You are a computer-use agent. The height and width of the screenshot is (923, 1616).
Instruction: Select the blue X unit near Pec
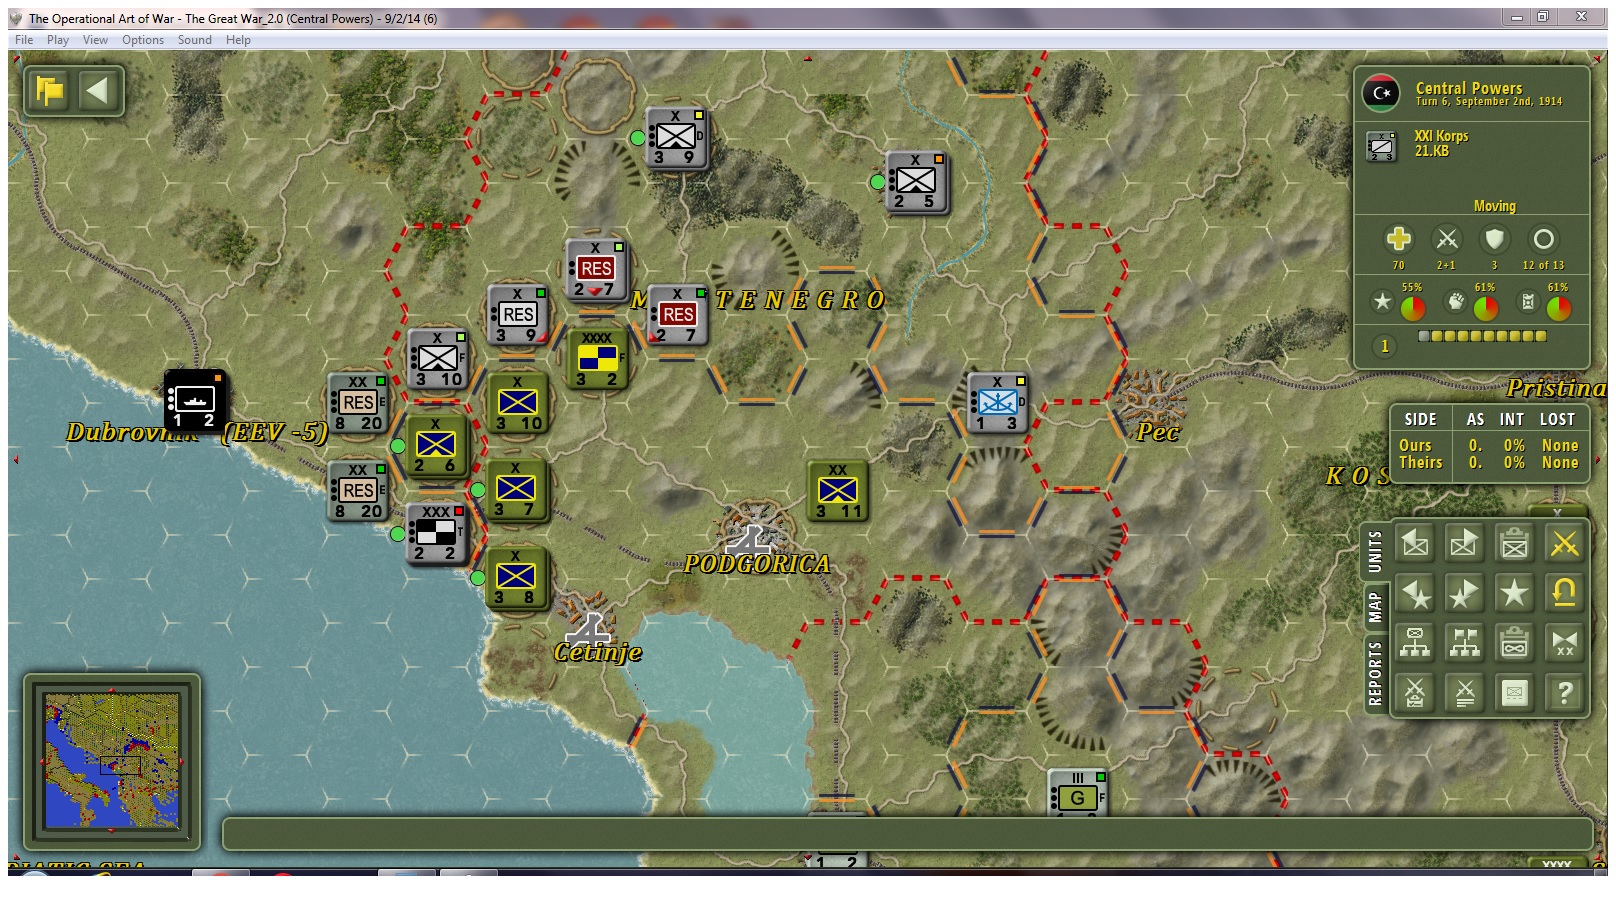pos(997,403)
